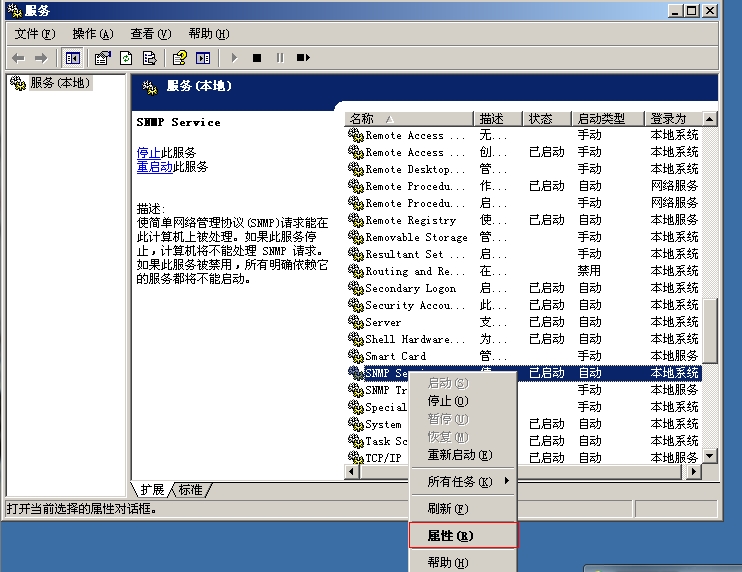Click the Refresh toolbar icon

(126, 58)
